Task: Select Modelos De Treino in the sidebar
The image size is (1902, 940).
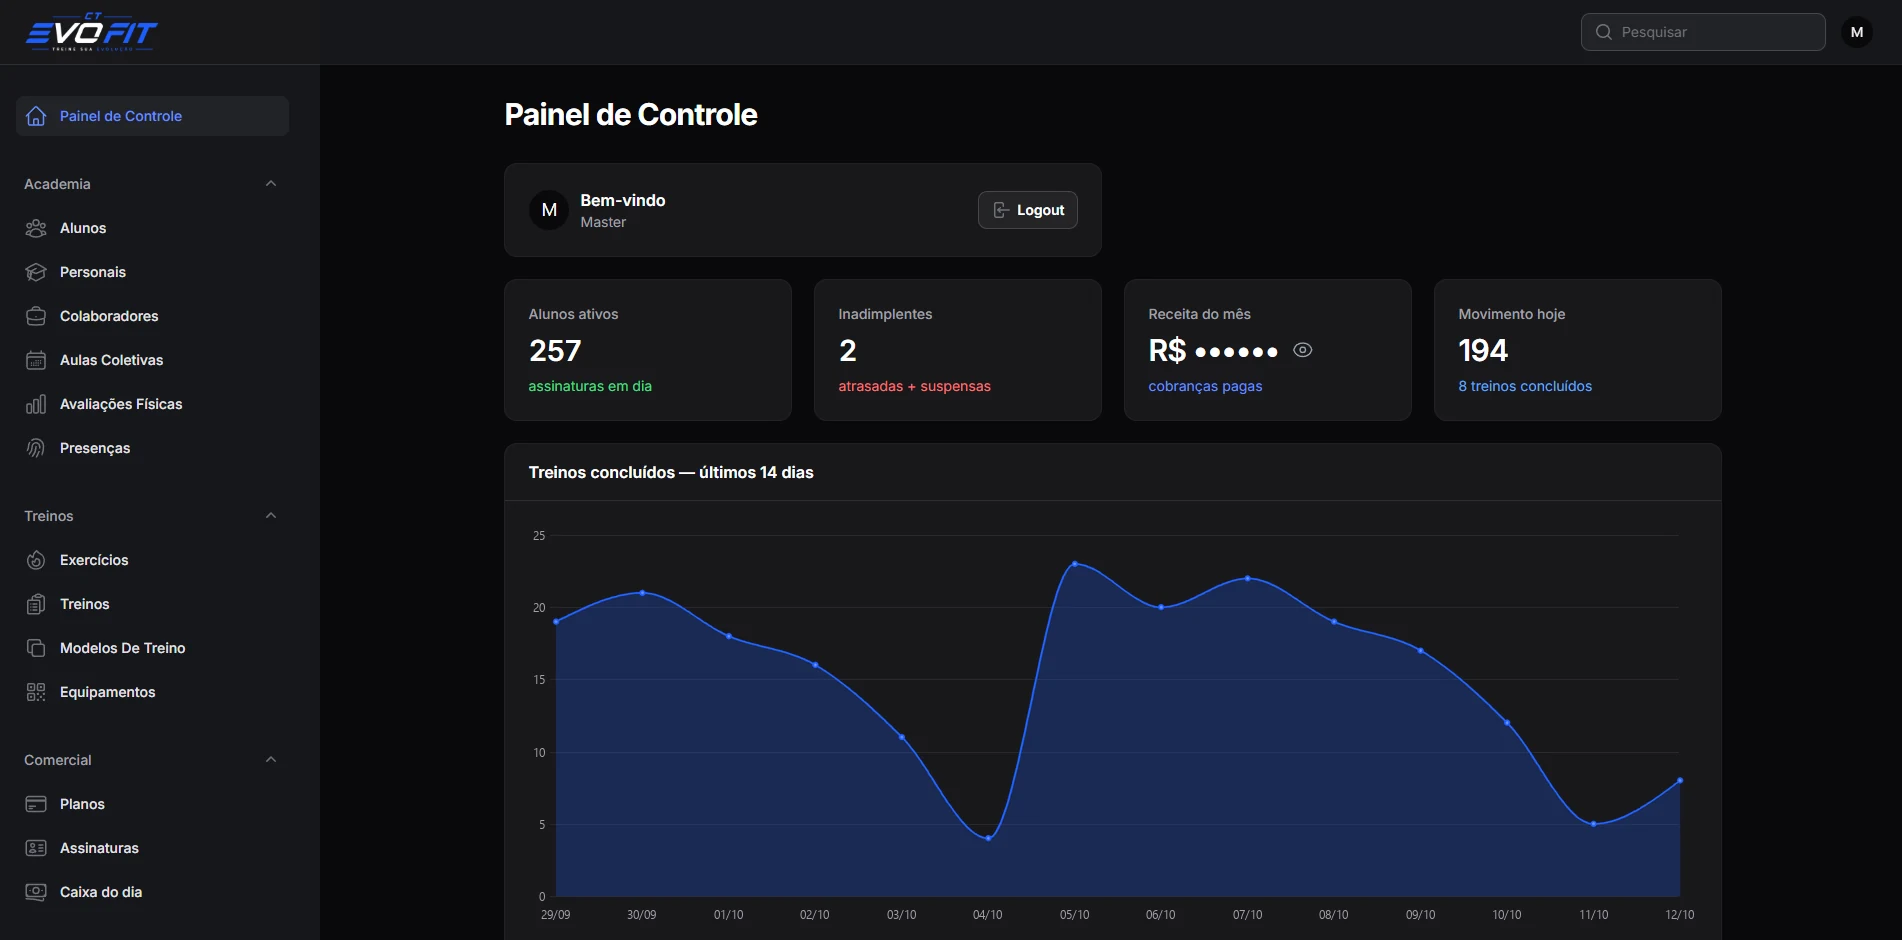Action: (152, 648)
